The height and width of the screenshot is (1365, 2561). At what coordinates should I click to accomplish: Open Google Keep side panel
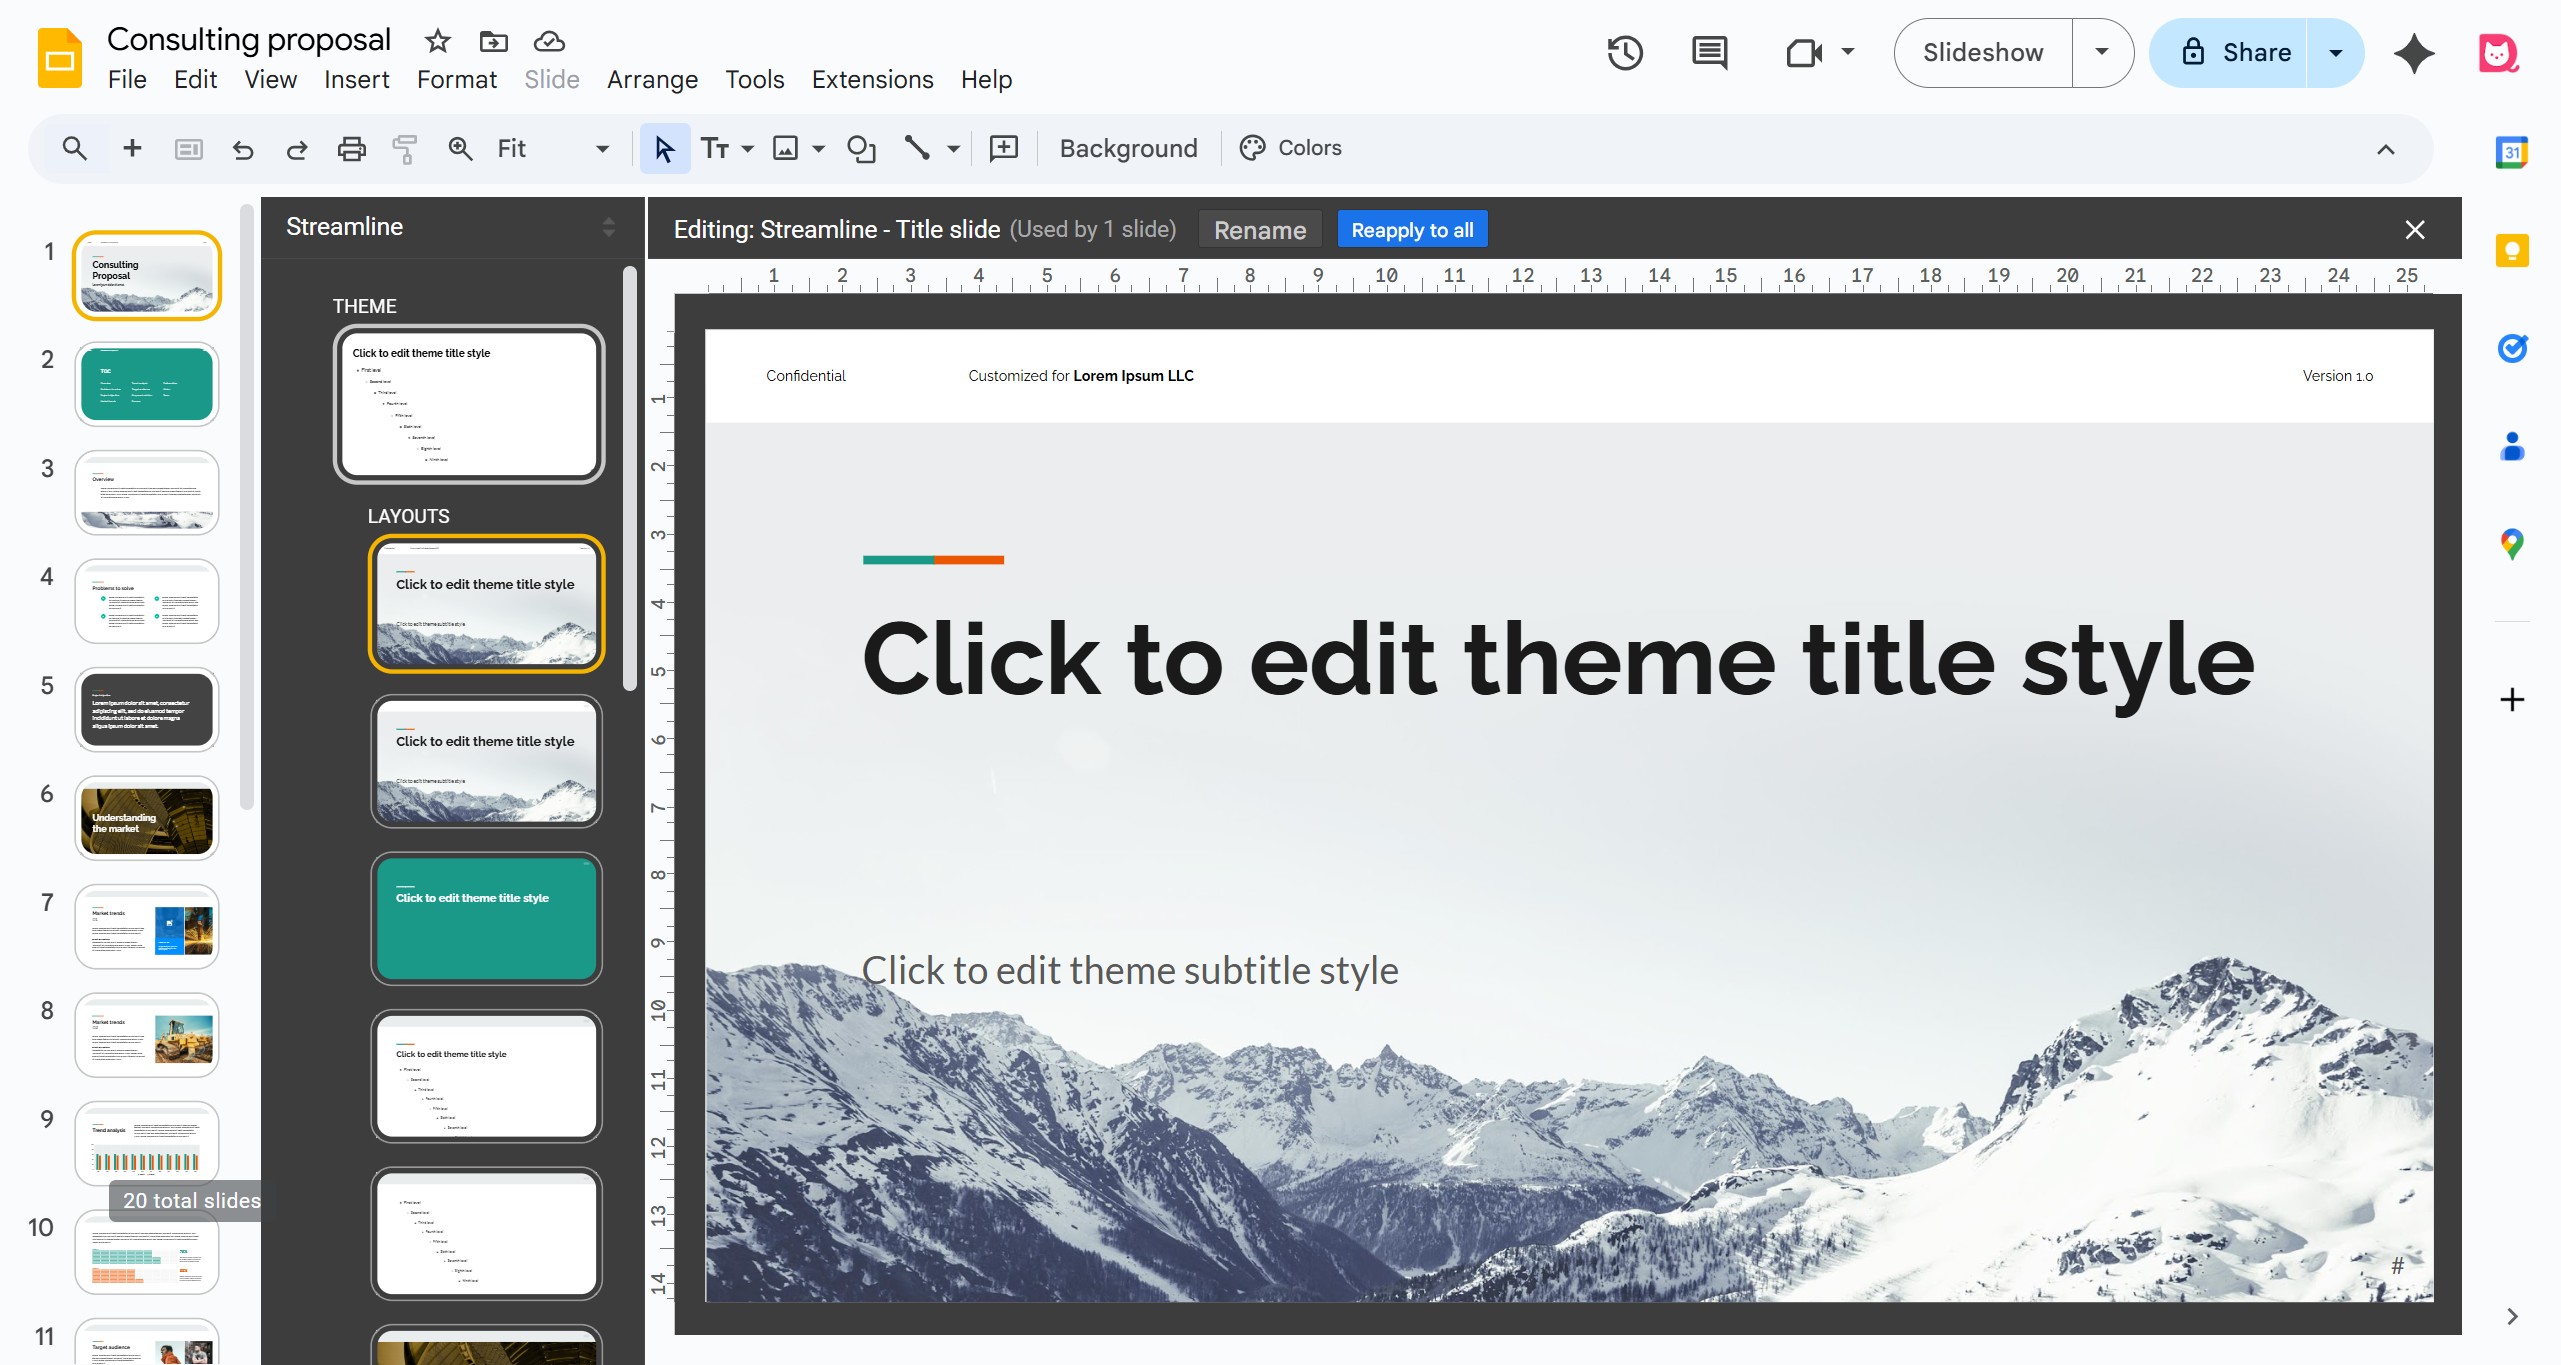2511,250
